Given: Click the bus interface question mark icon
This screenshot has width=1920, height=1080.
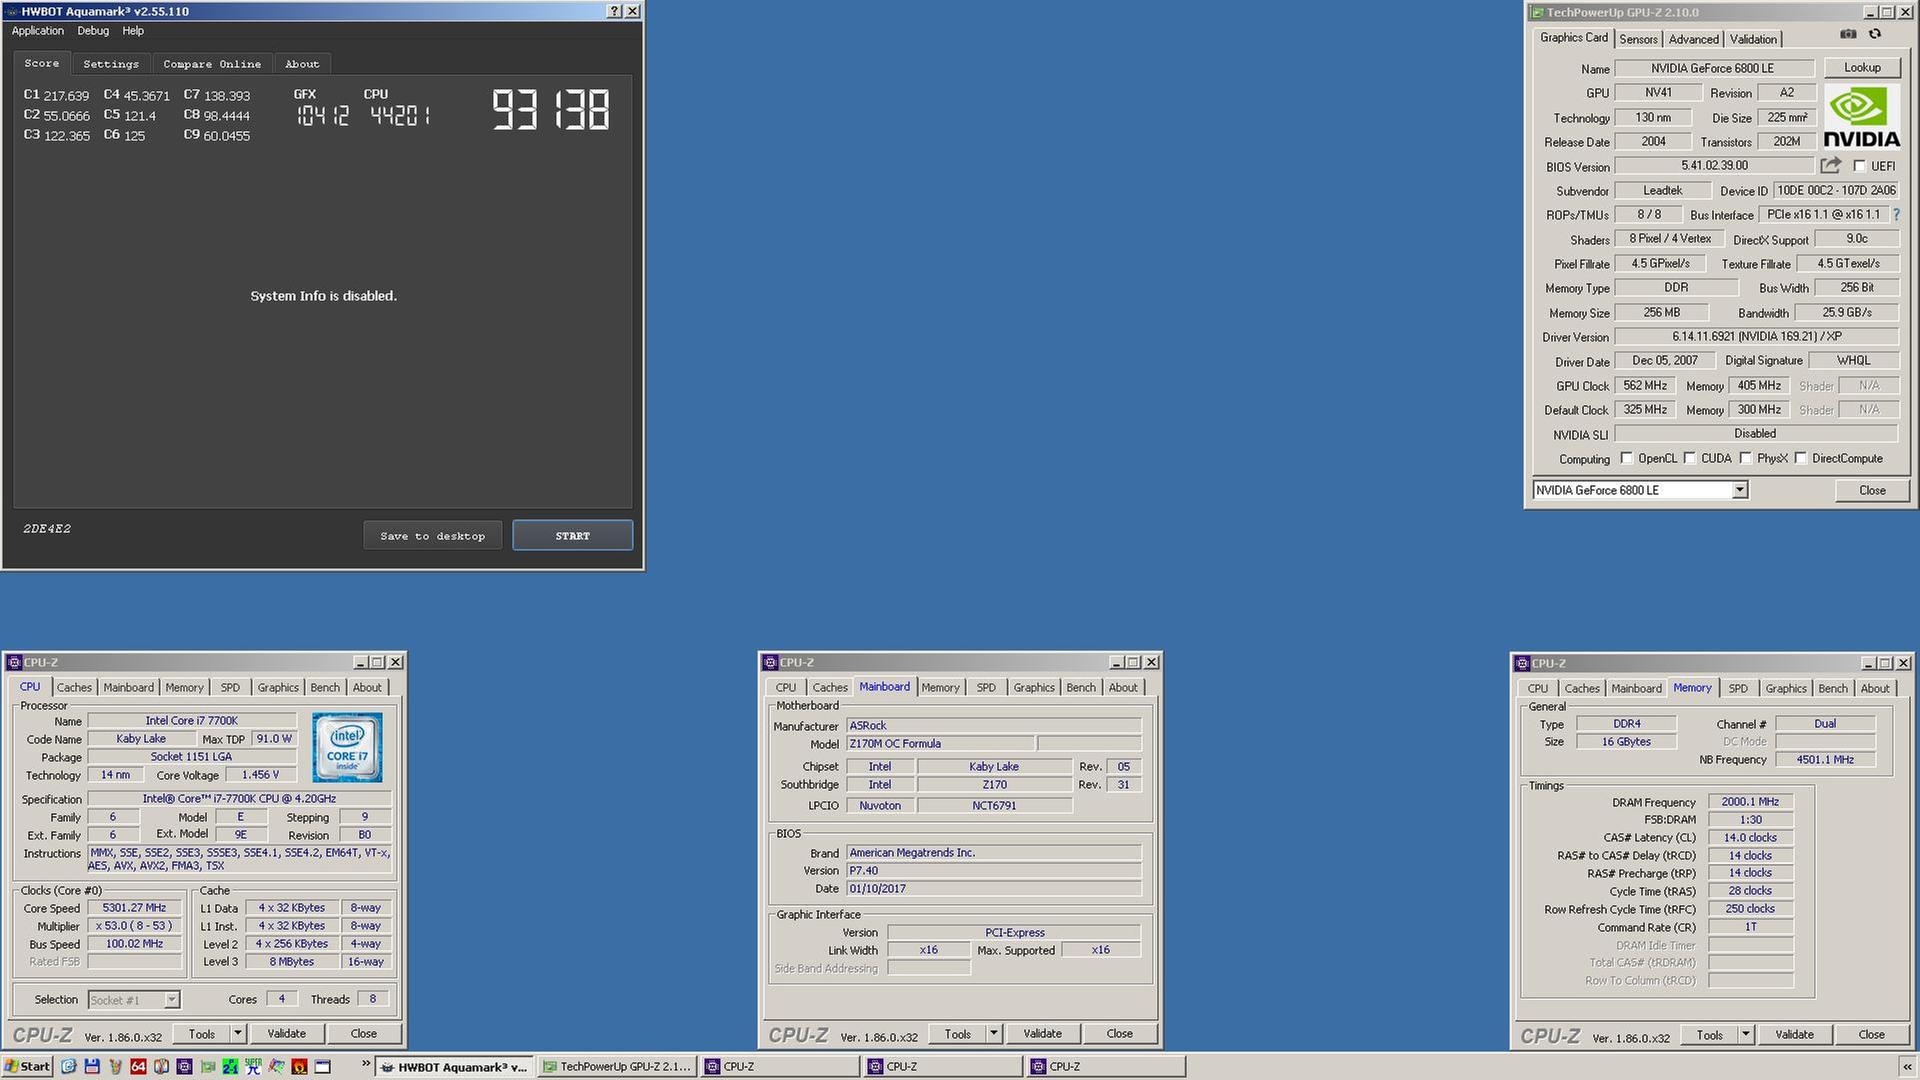Looking at the screenshot, I should [x=1896, y=214].
